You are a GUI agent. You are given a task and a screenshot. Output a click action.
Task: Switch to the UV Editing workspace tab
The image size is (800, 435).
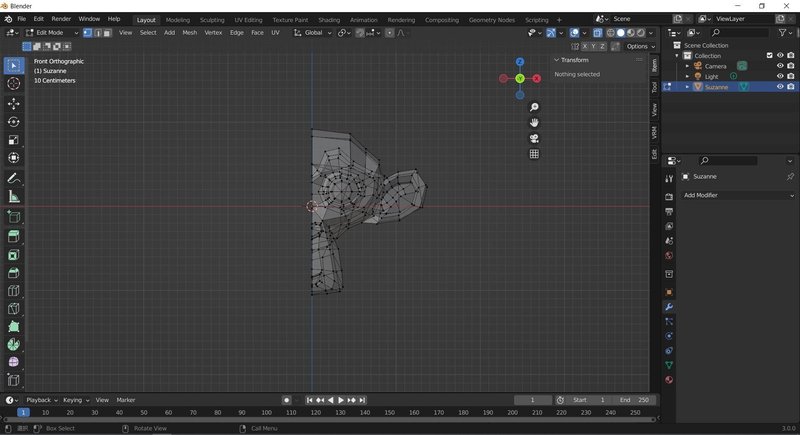pyautogui.click(x=248, y=20)
